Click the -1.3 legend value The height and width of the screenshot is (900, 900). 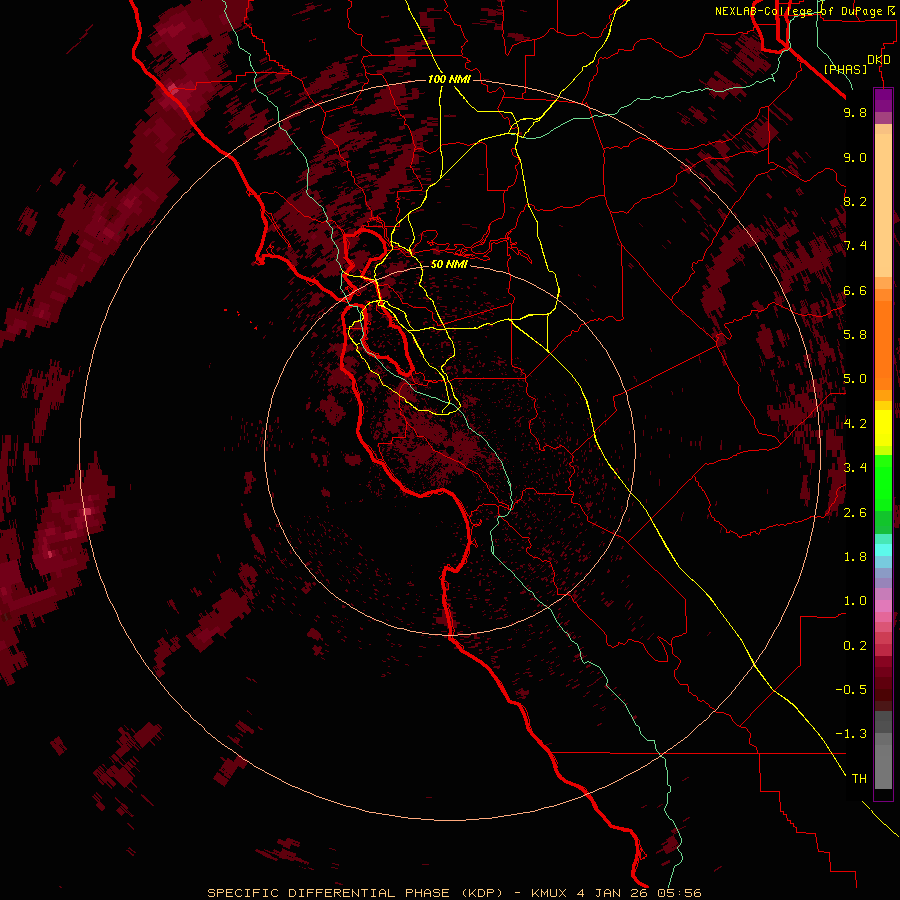pos(851,734)
